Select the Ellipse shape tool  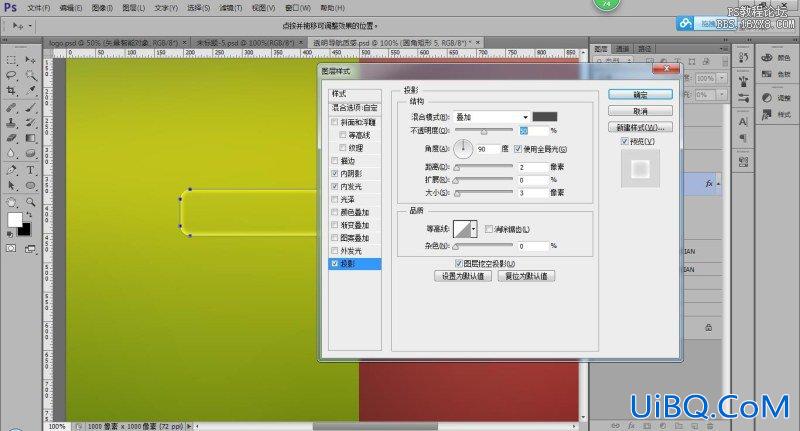[x=31, y=186]
